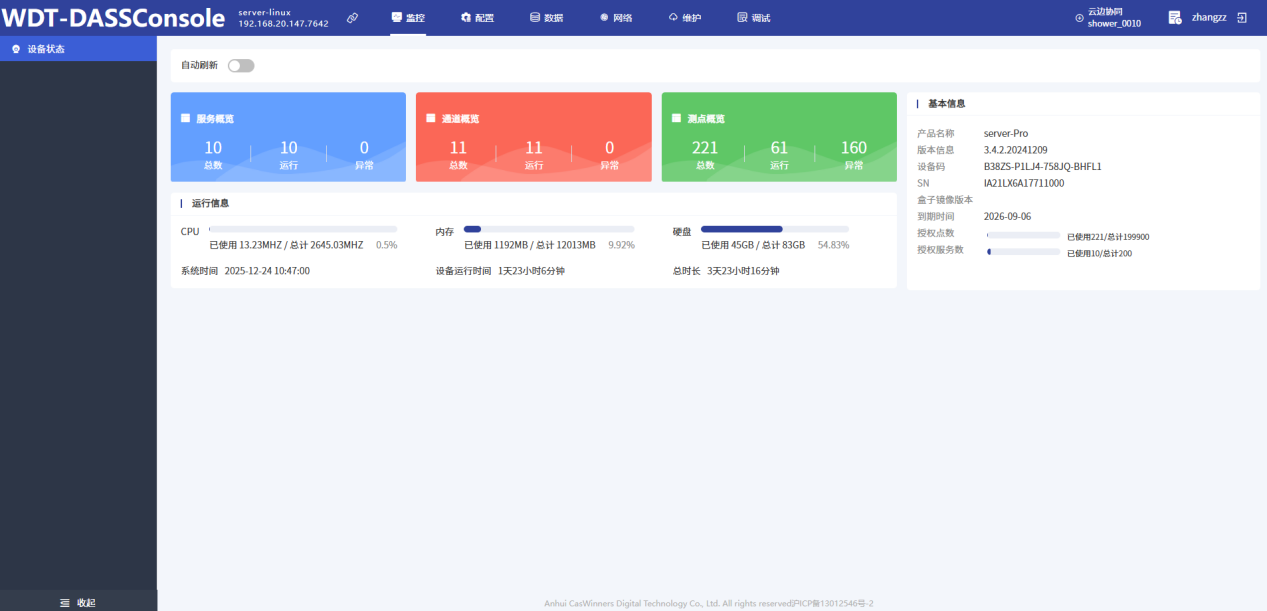1267x611 pixels.
Task: Open the log document icon left of the username
Action: [x=1175, y=18]
